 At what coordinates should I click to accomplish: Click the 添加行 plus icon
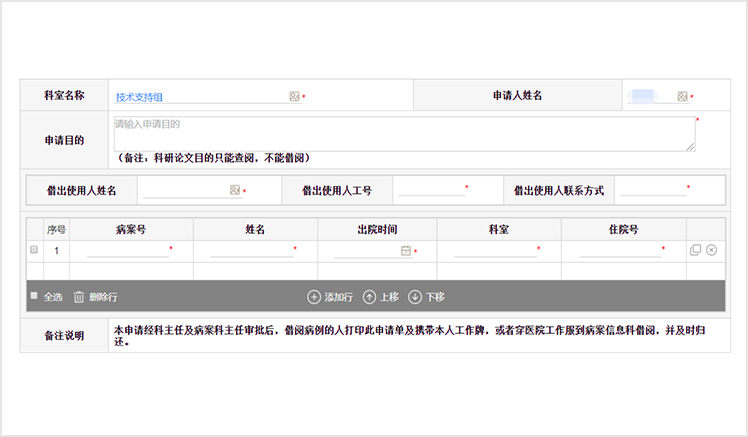314,297
